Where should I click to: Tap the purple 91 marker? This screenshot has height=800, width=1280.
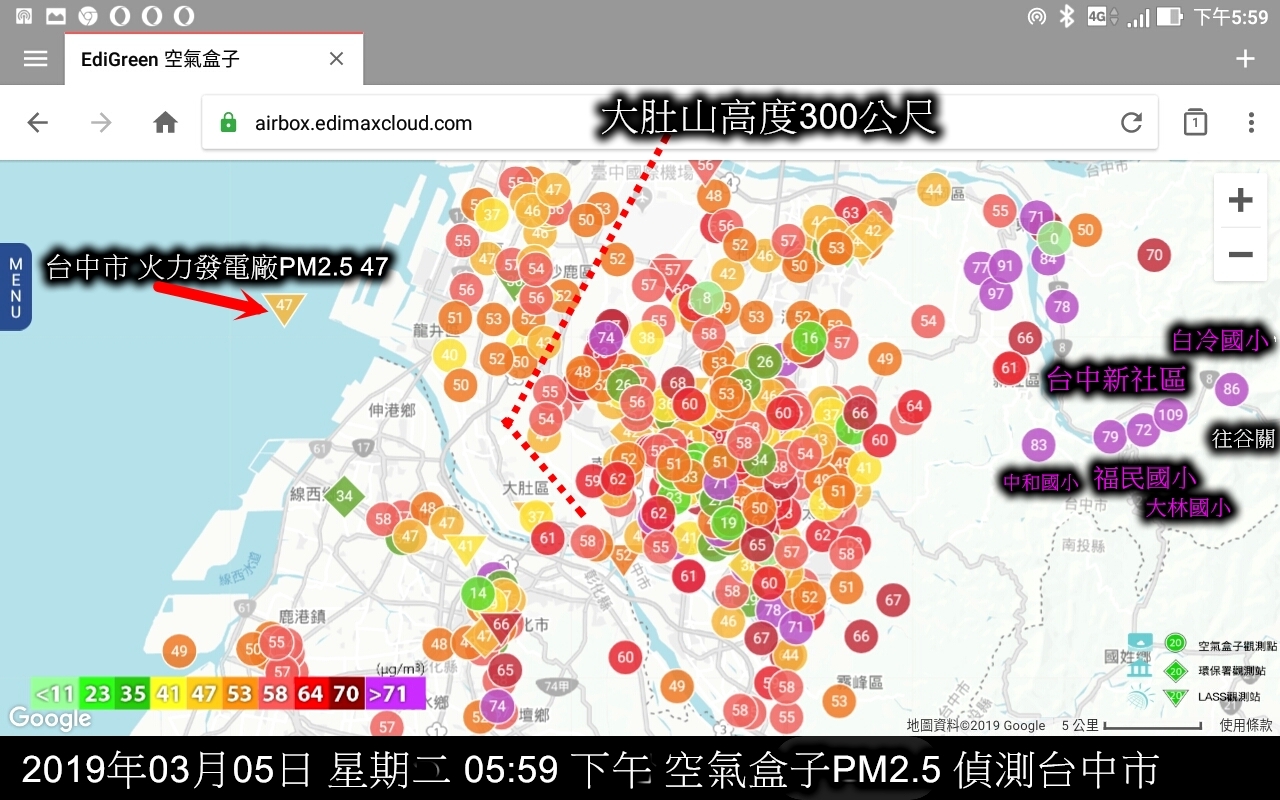coord(1004,267)
